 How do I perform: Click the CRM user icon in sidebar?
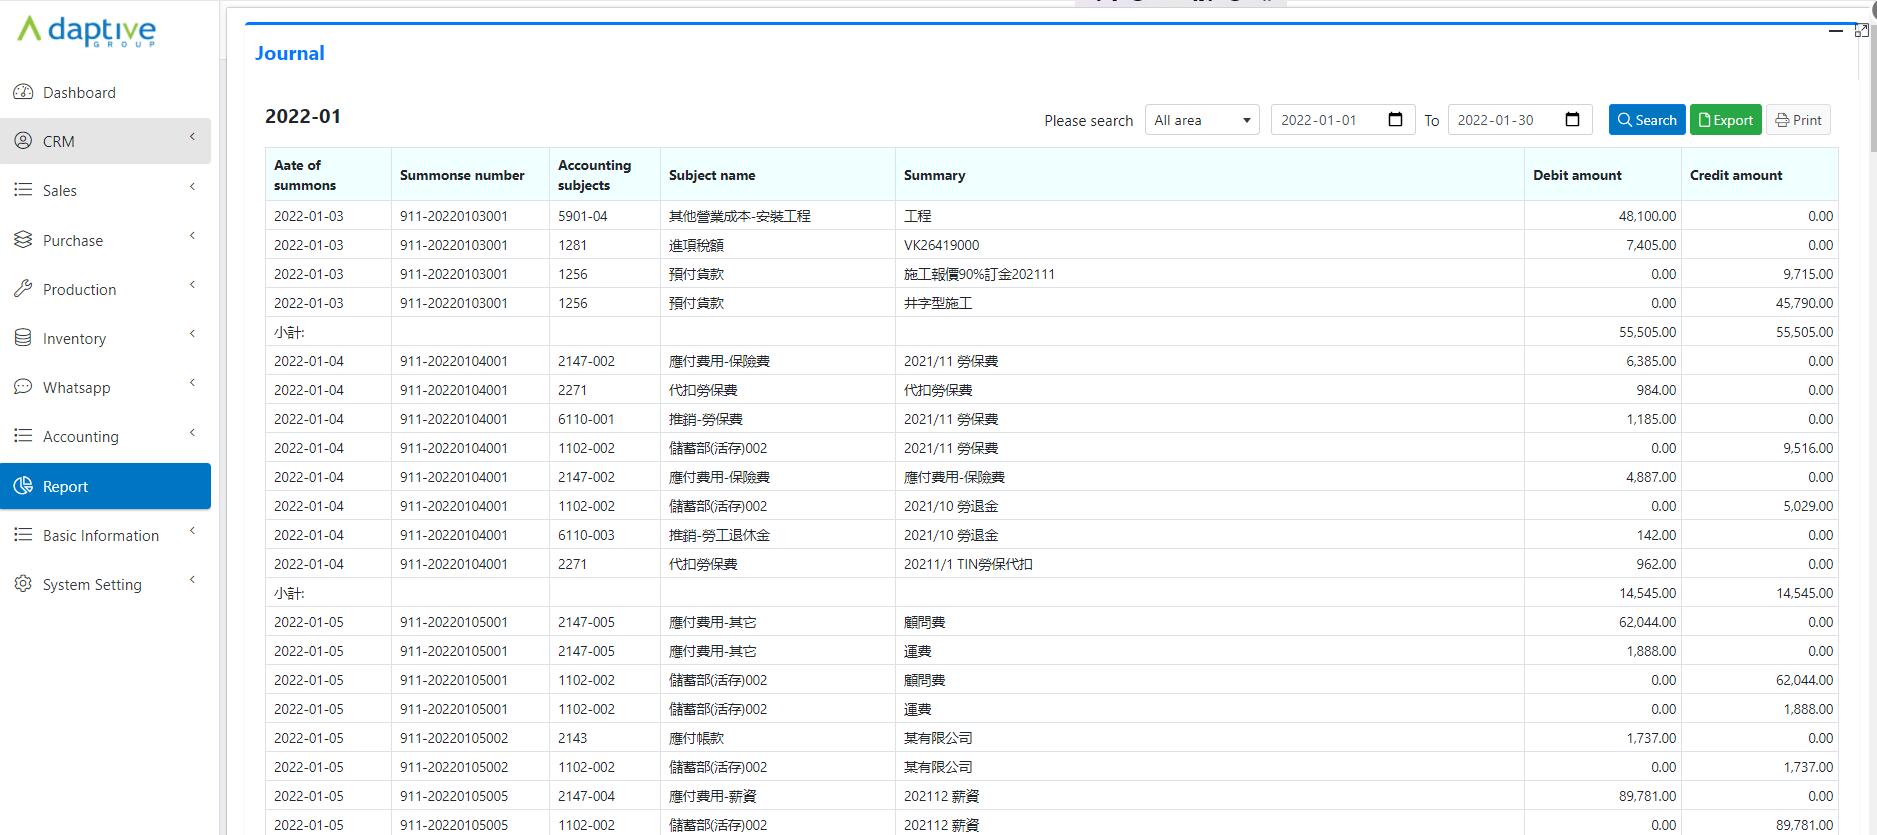pyautogui.click(x=23, y=141)
